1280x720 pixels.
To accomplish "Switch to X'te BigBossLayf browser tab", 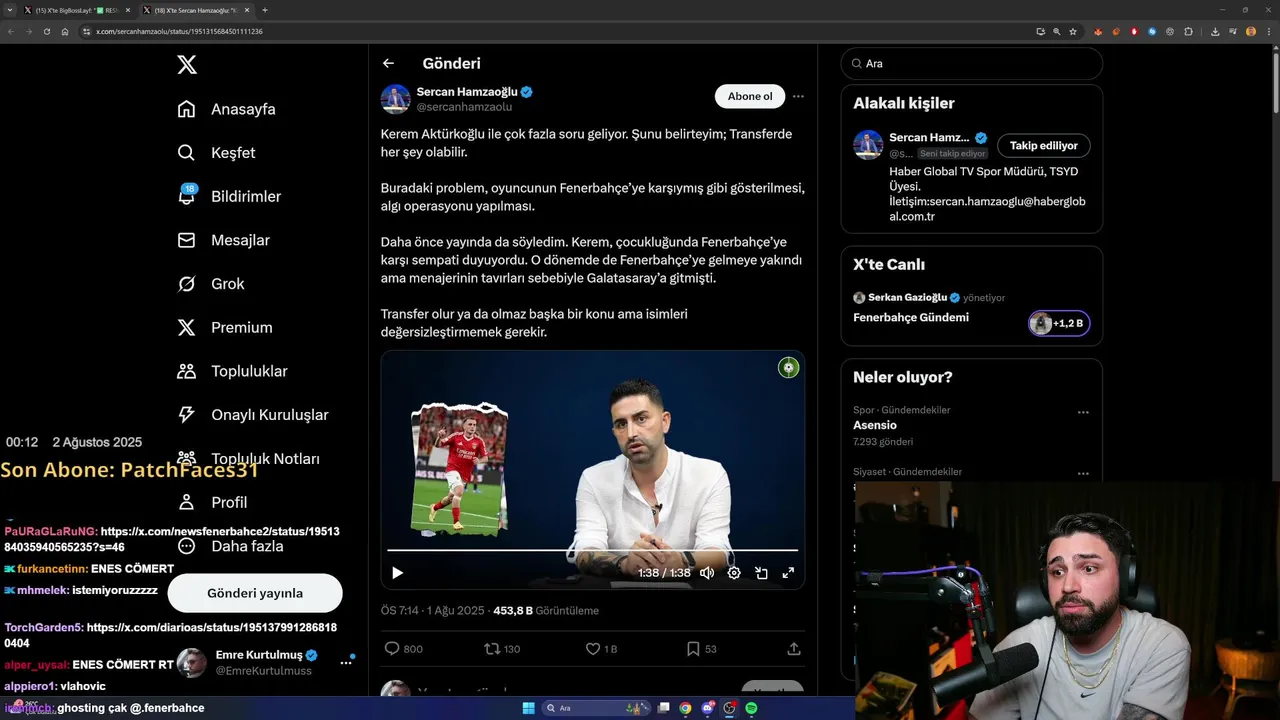I will tap(77, 10).
